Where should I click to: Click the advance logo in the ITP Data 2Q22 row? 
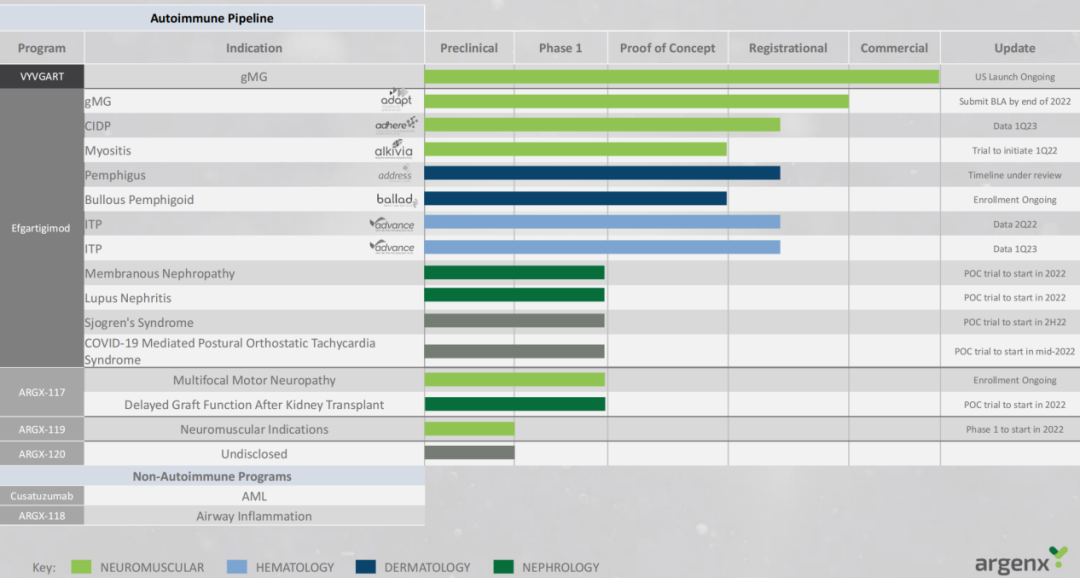click(392, 224)
